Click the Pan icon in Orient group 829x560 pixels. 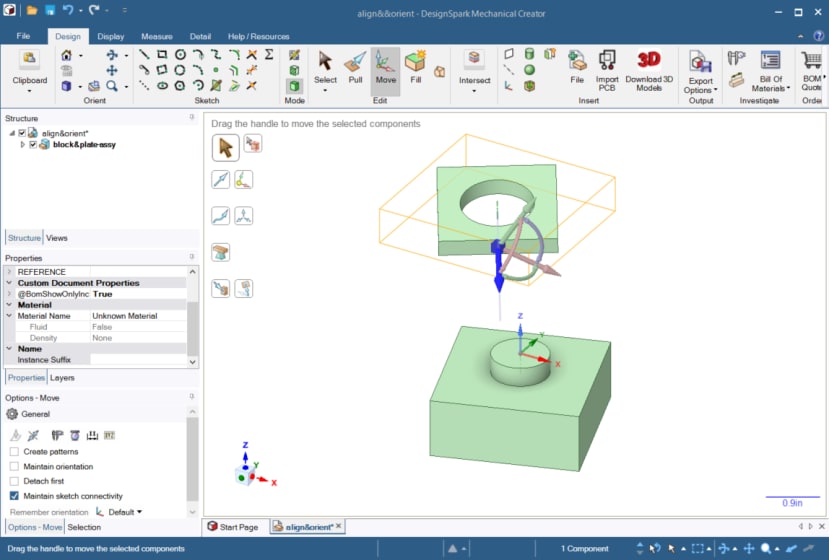112,70
